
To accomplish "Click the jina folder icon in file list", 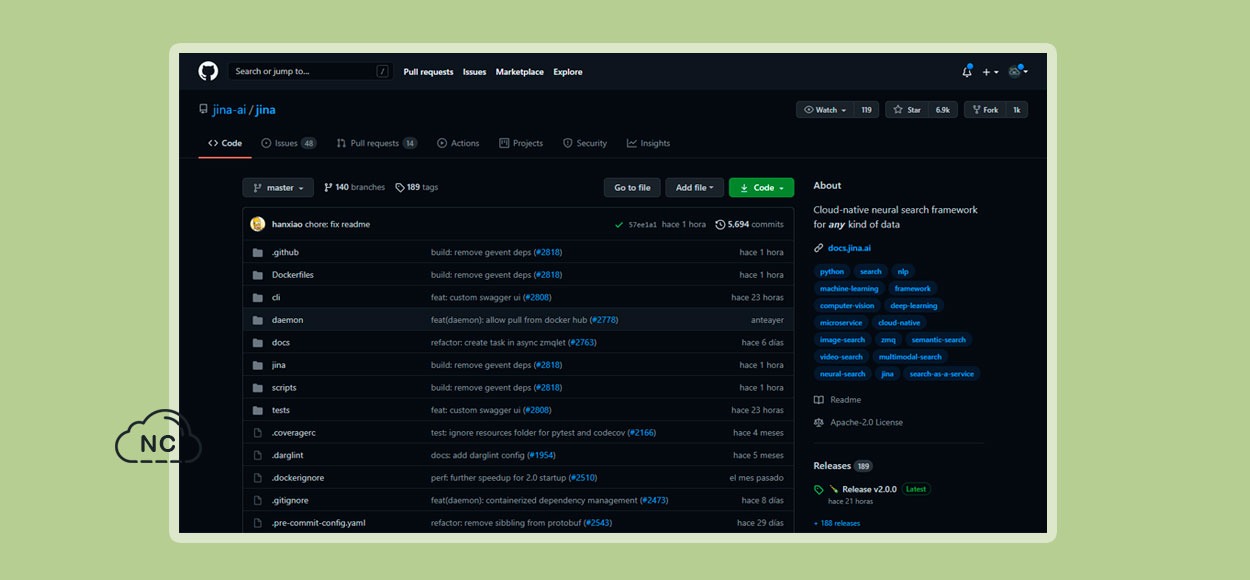I will [258, 365].
